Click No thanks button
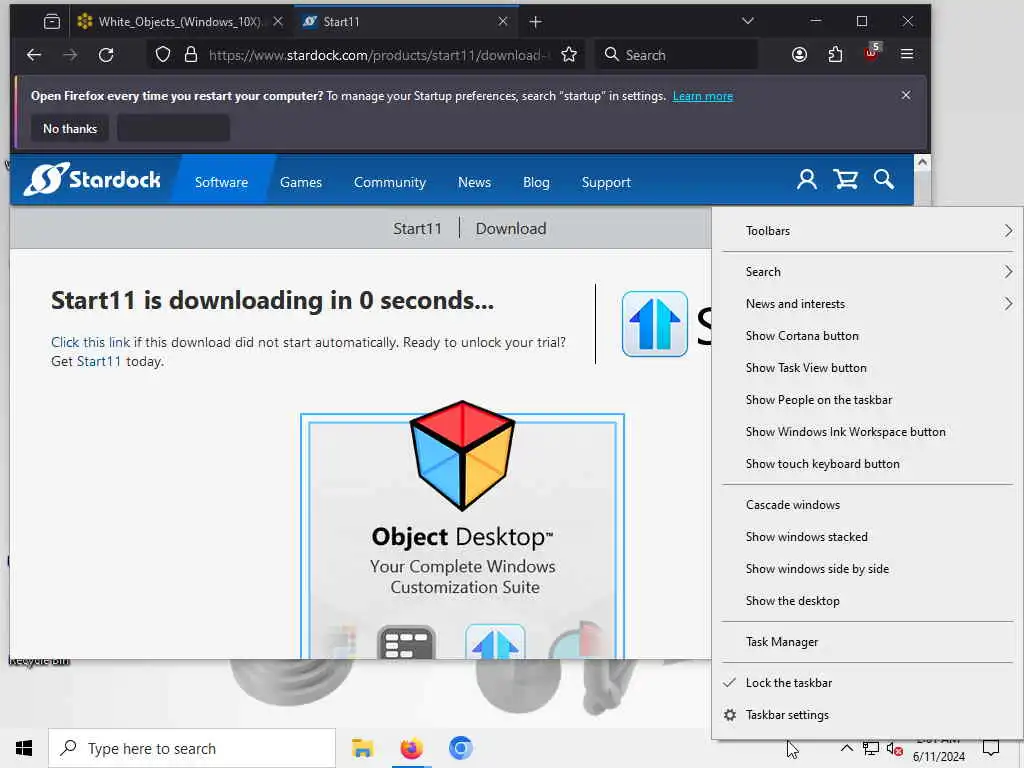1024x768 pixels. 70,129
